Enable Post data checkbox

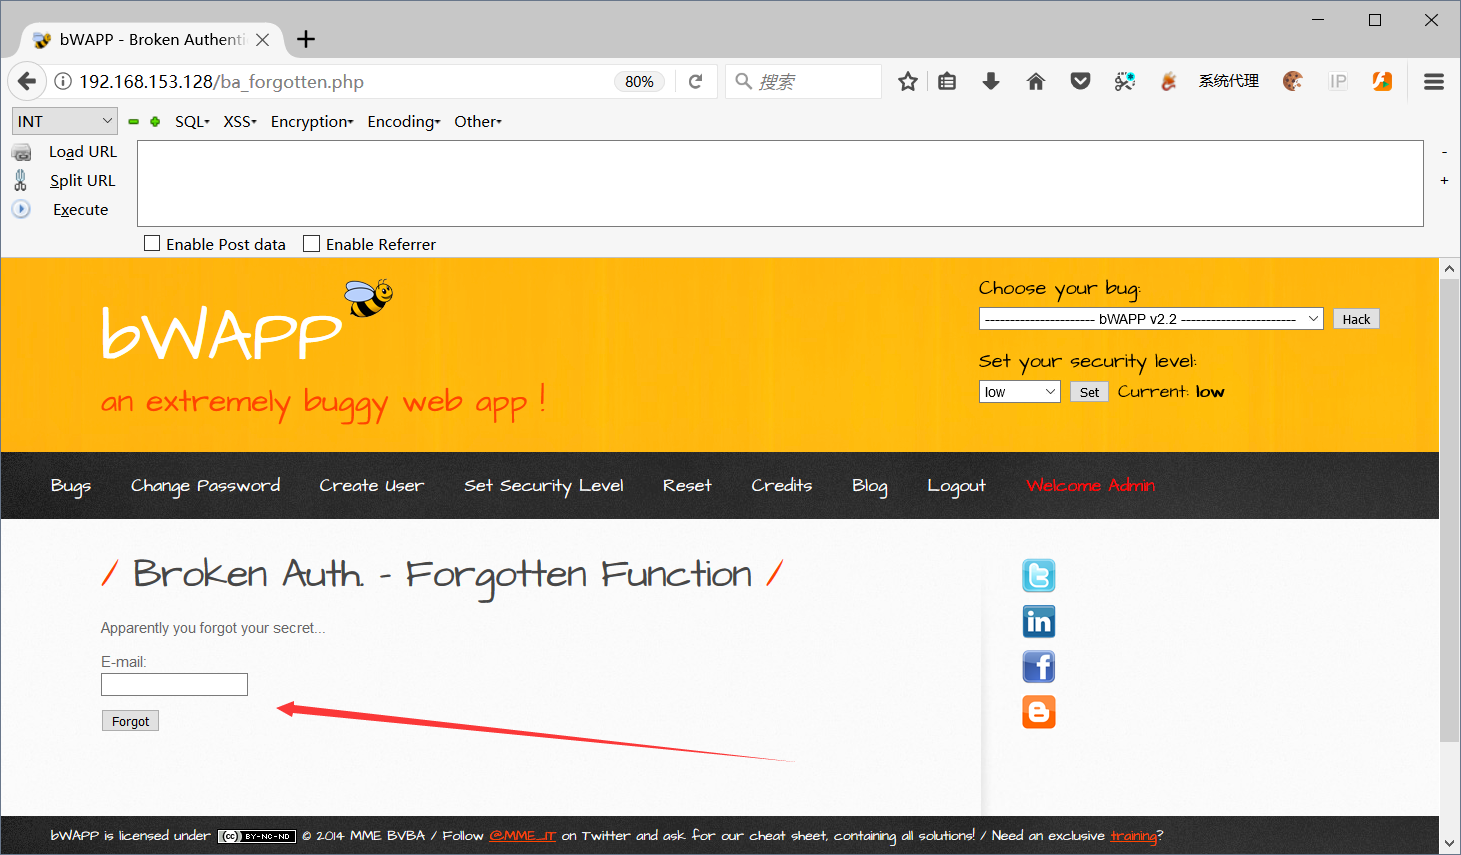click(152, 243)
